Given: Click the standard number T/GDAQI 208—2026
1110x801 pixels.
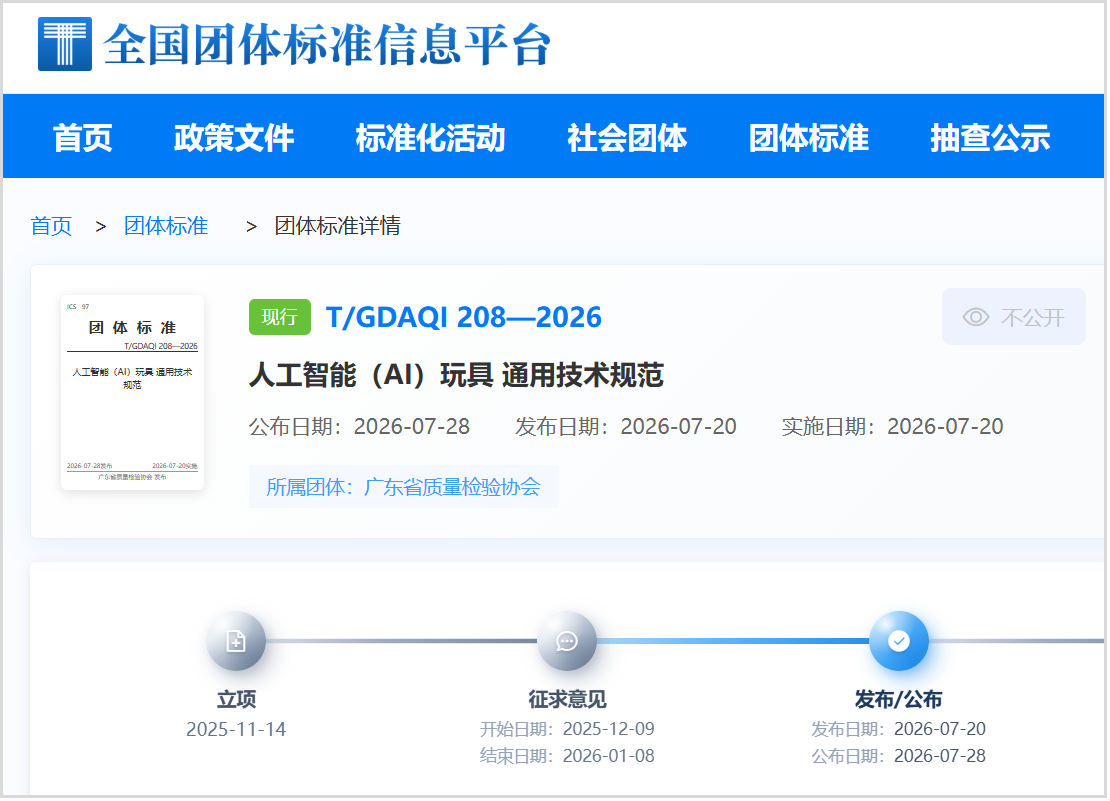Looking at the screenshot, I should click(x=464, y=318).
